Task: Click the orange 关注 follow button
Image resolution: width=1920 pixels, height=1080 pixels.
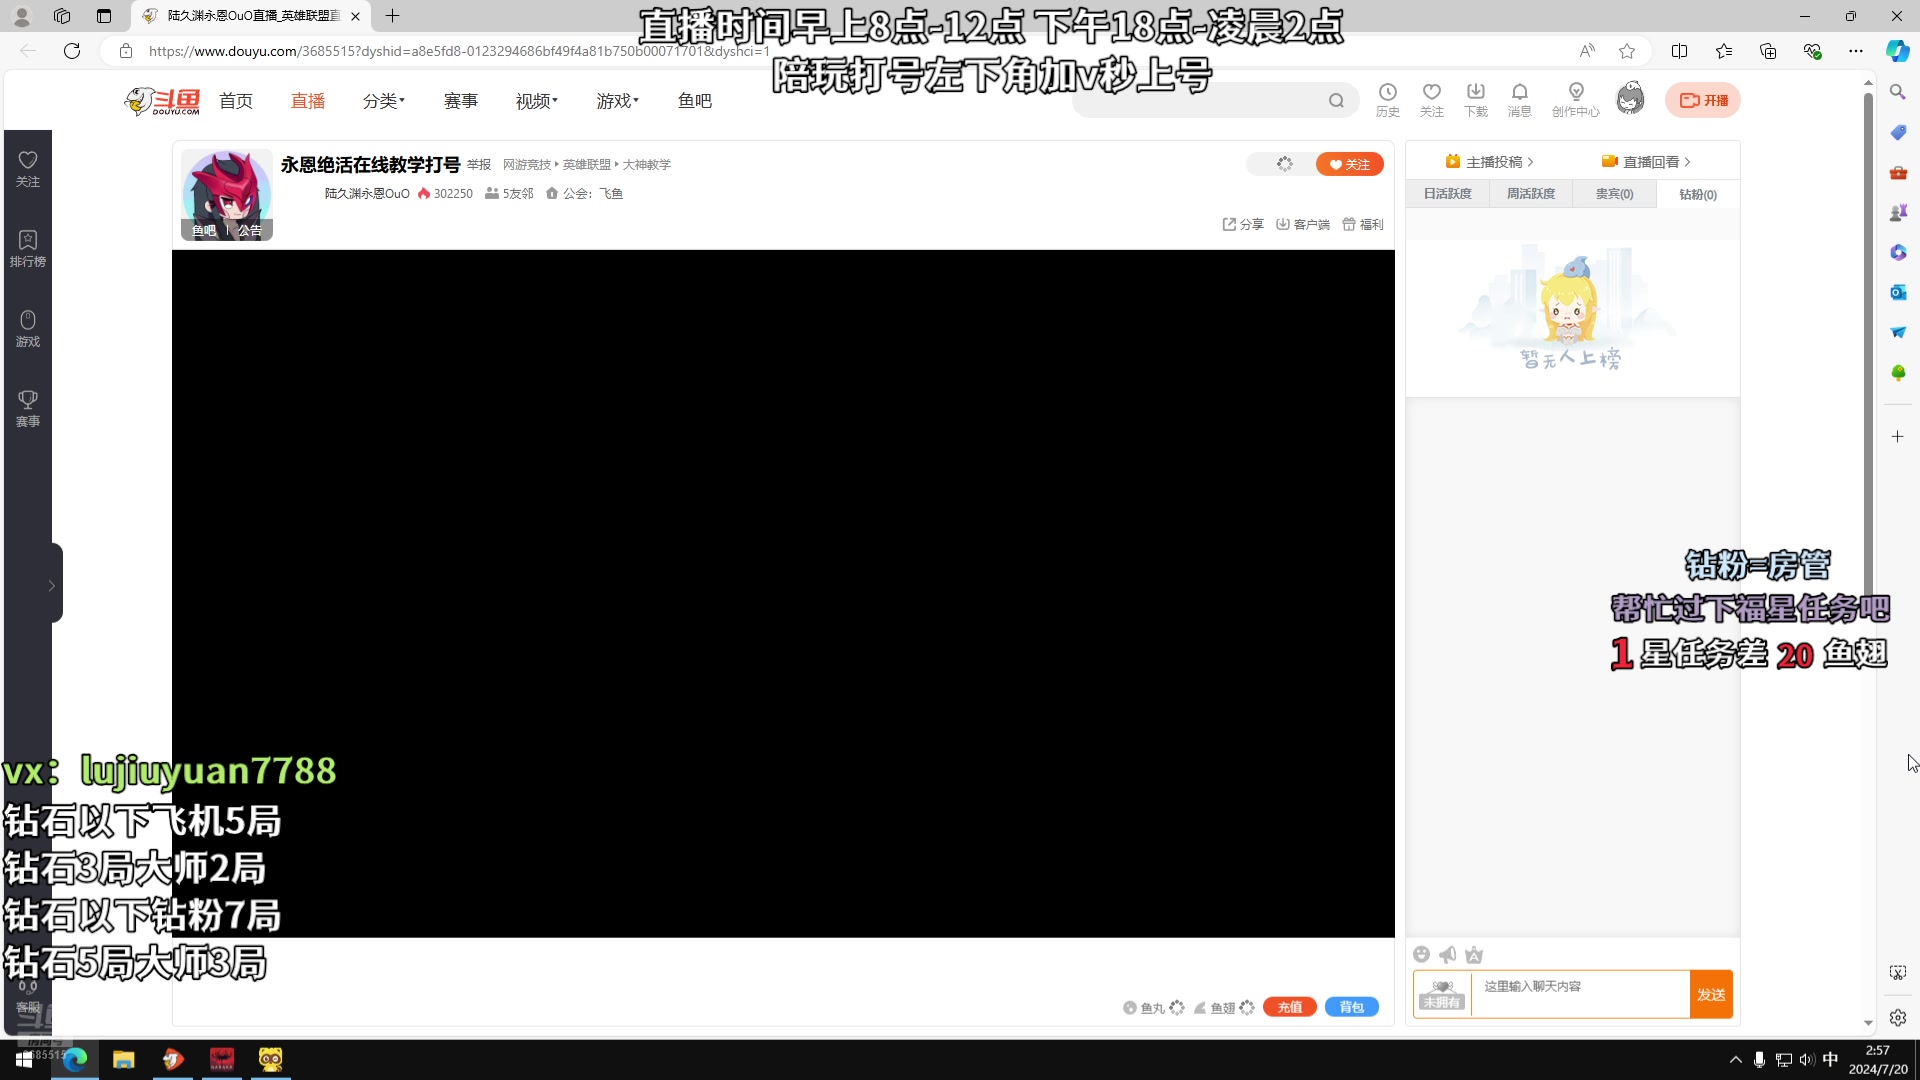Action: (x=1350, y=164)
